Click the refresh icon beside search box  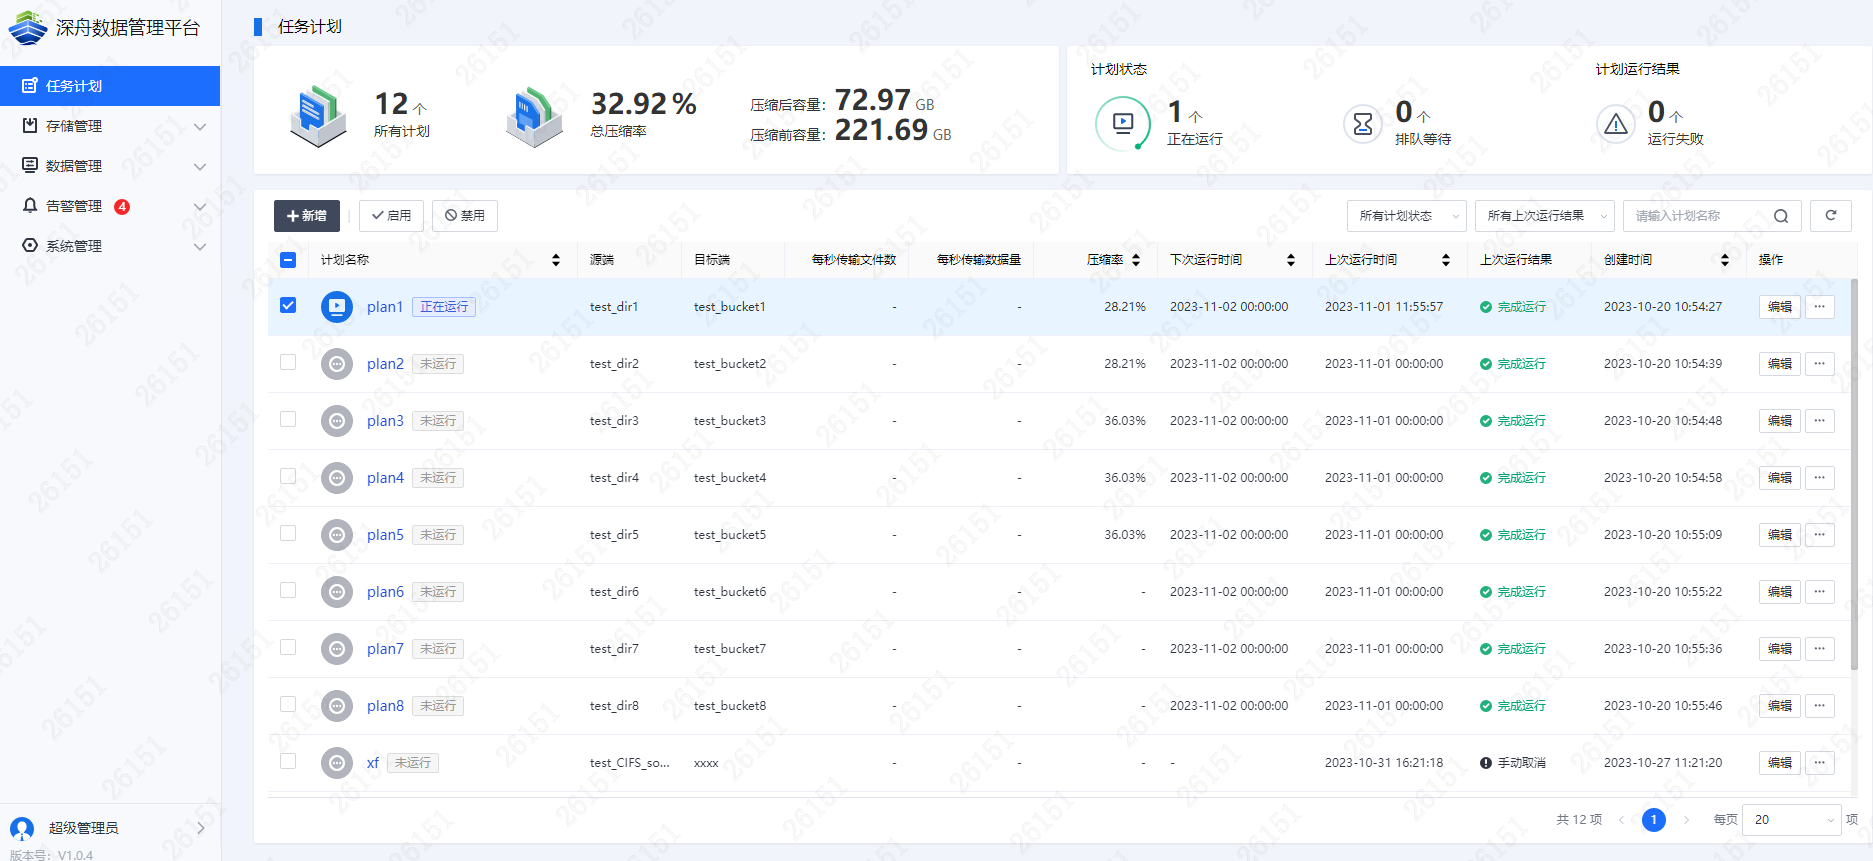[1830, 216]
